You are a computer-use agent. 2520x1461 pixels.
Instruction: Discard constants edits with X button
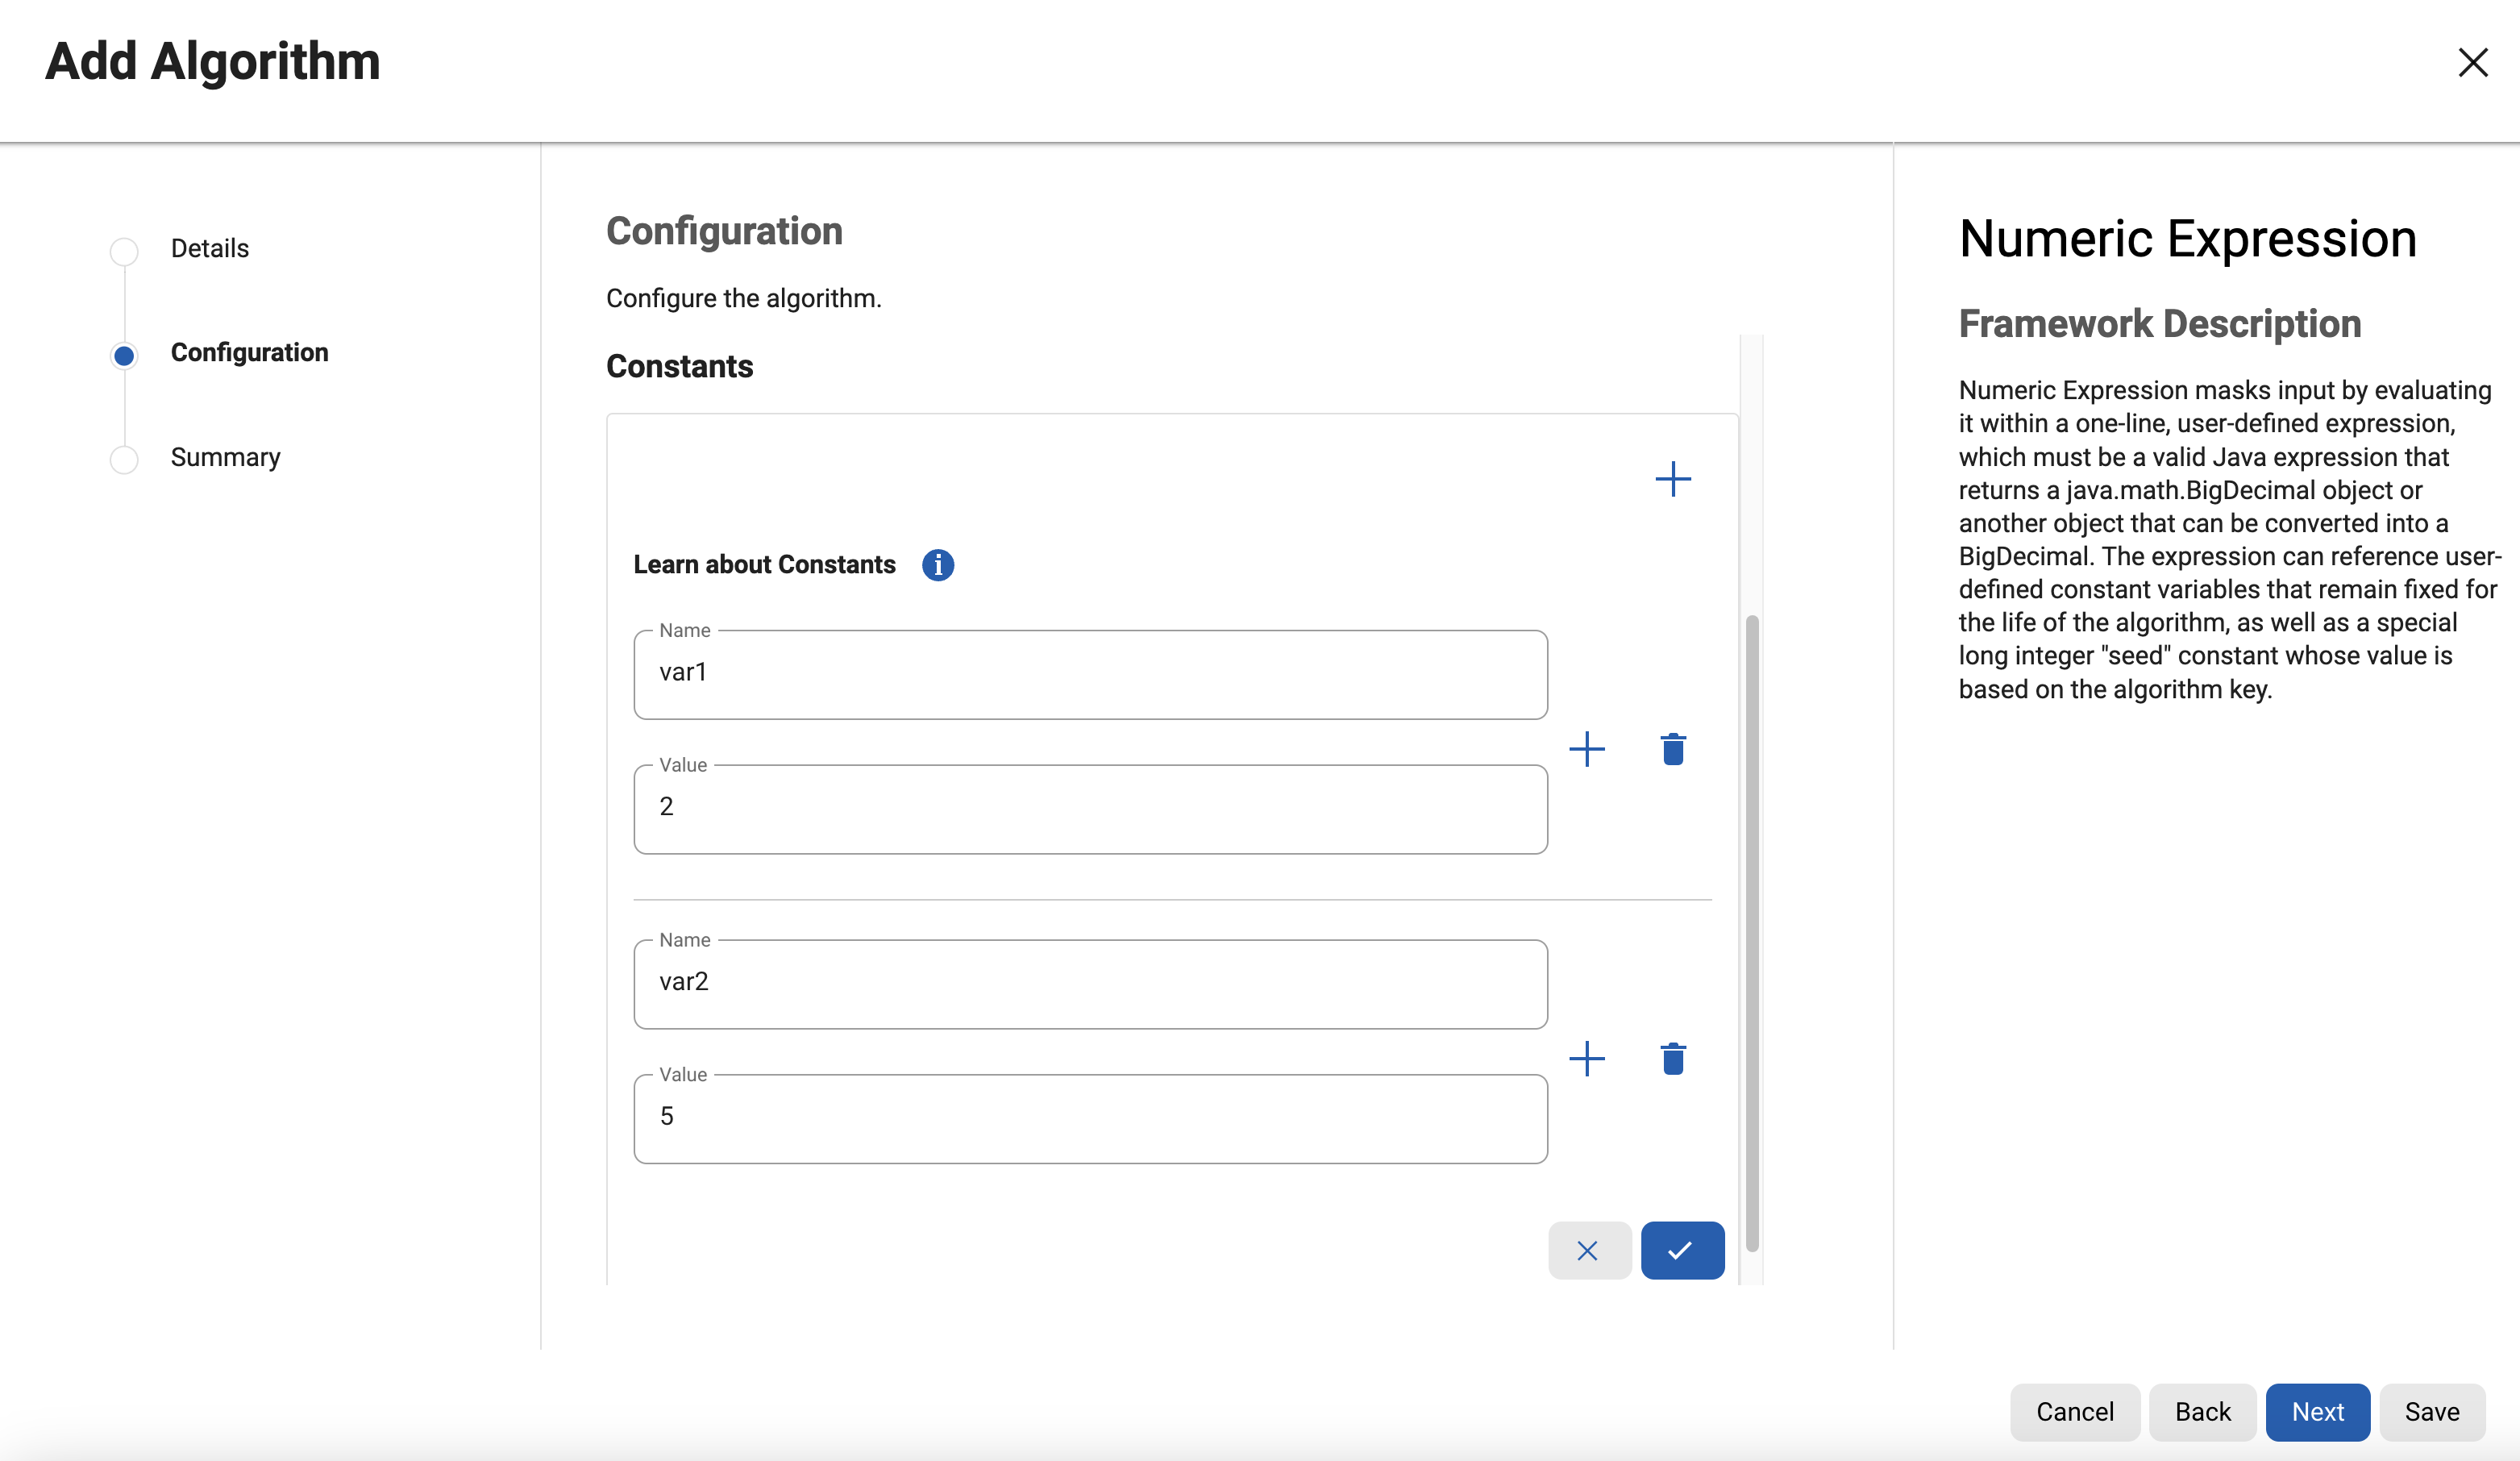(x=1588, y=1250)
